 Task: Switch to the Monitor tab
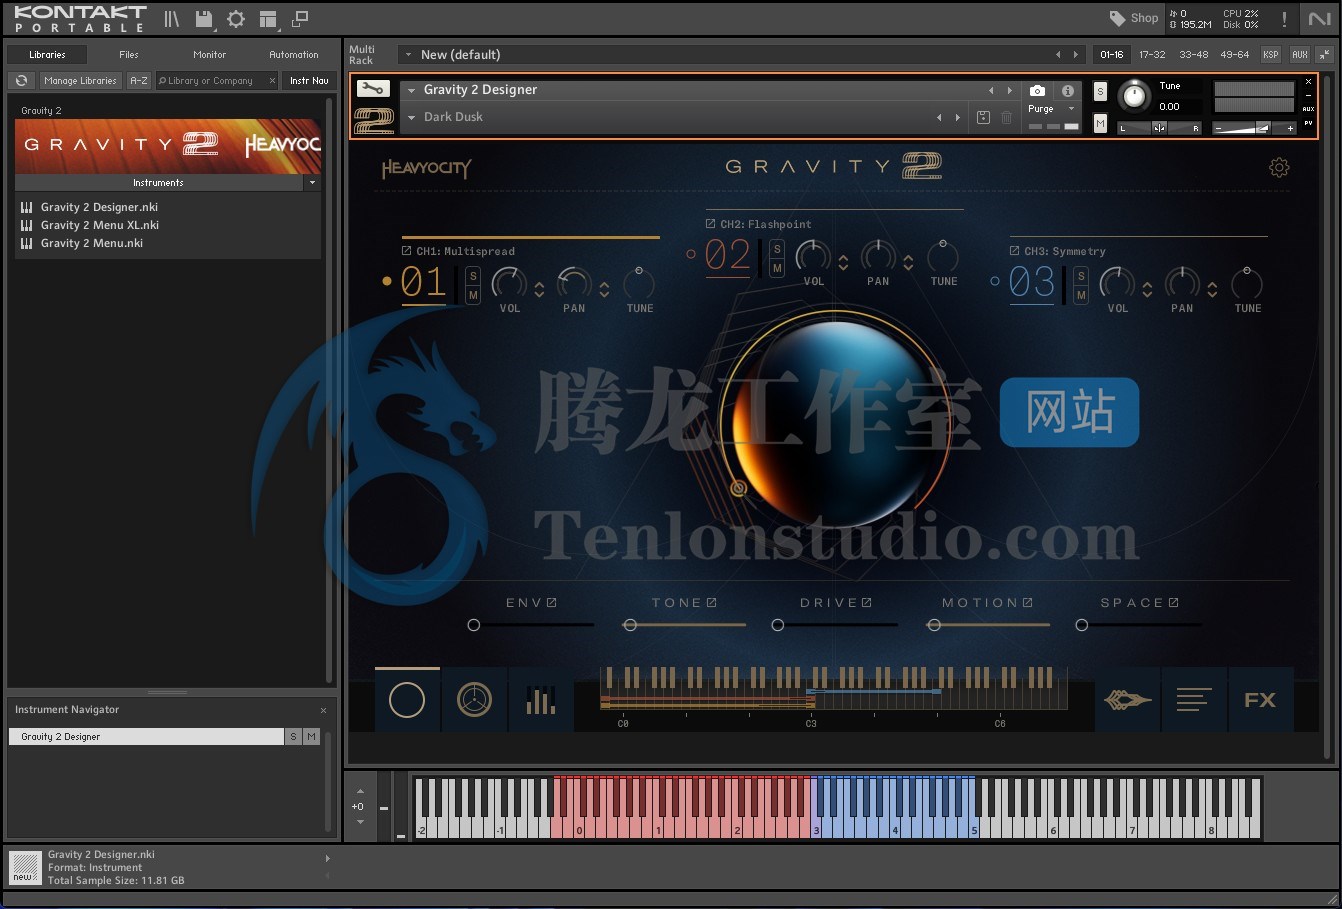click(x=210, y=54)
